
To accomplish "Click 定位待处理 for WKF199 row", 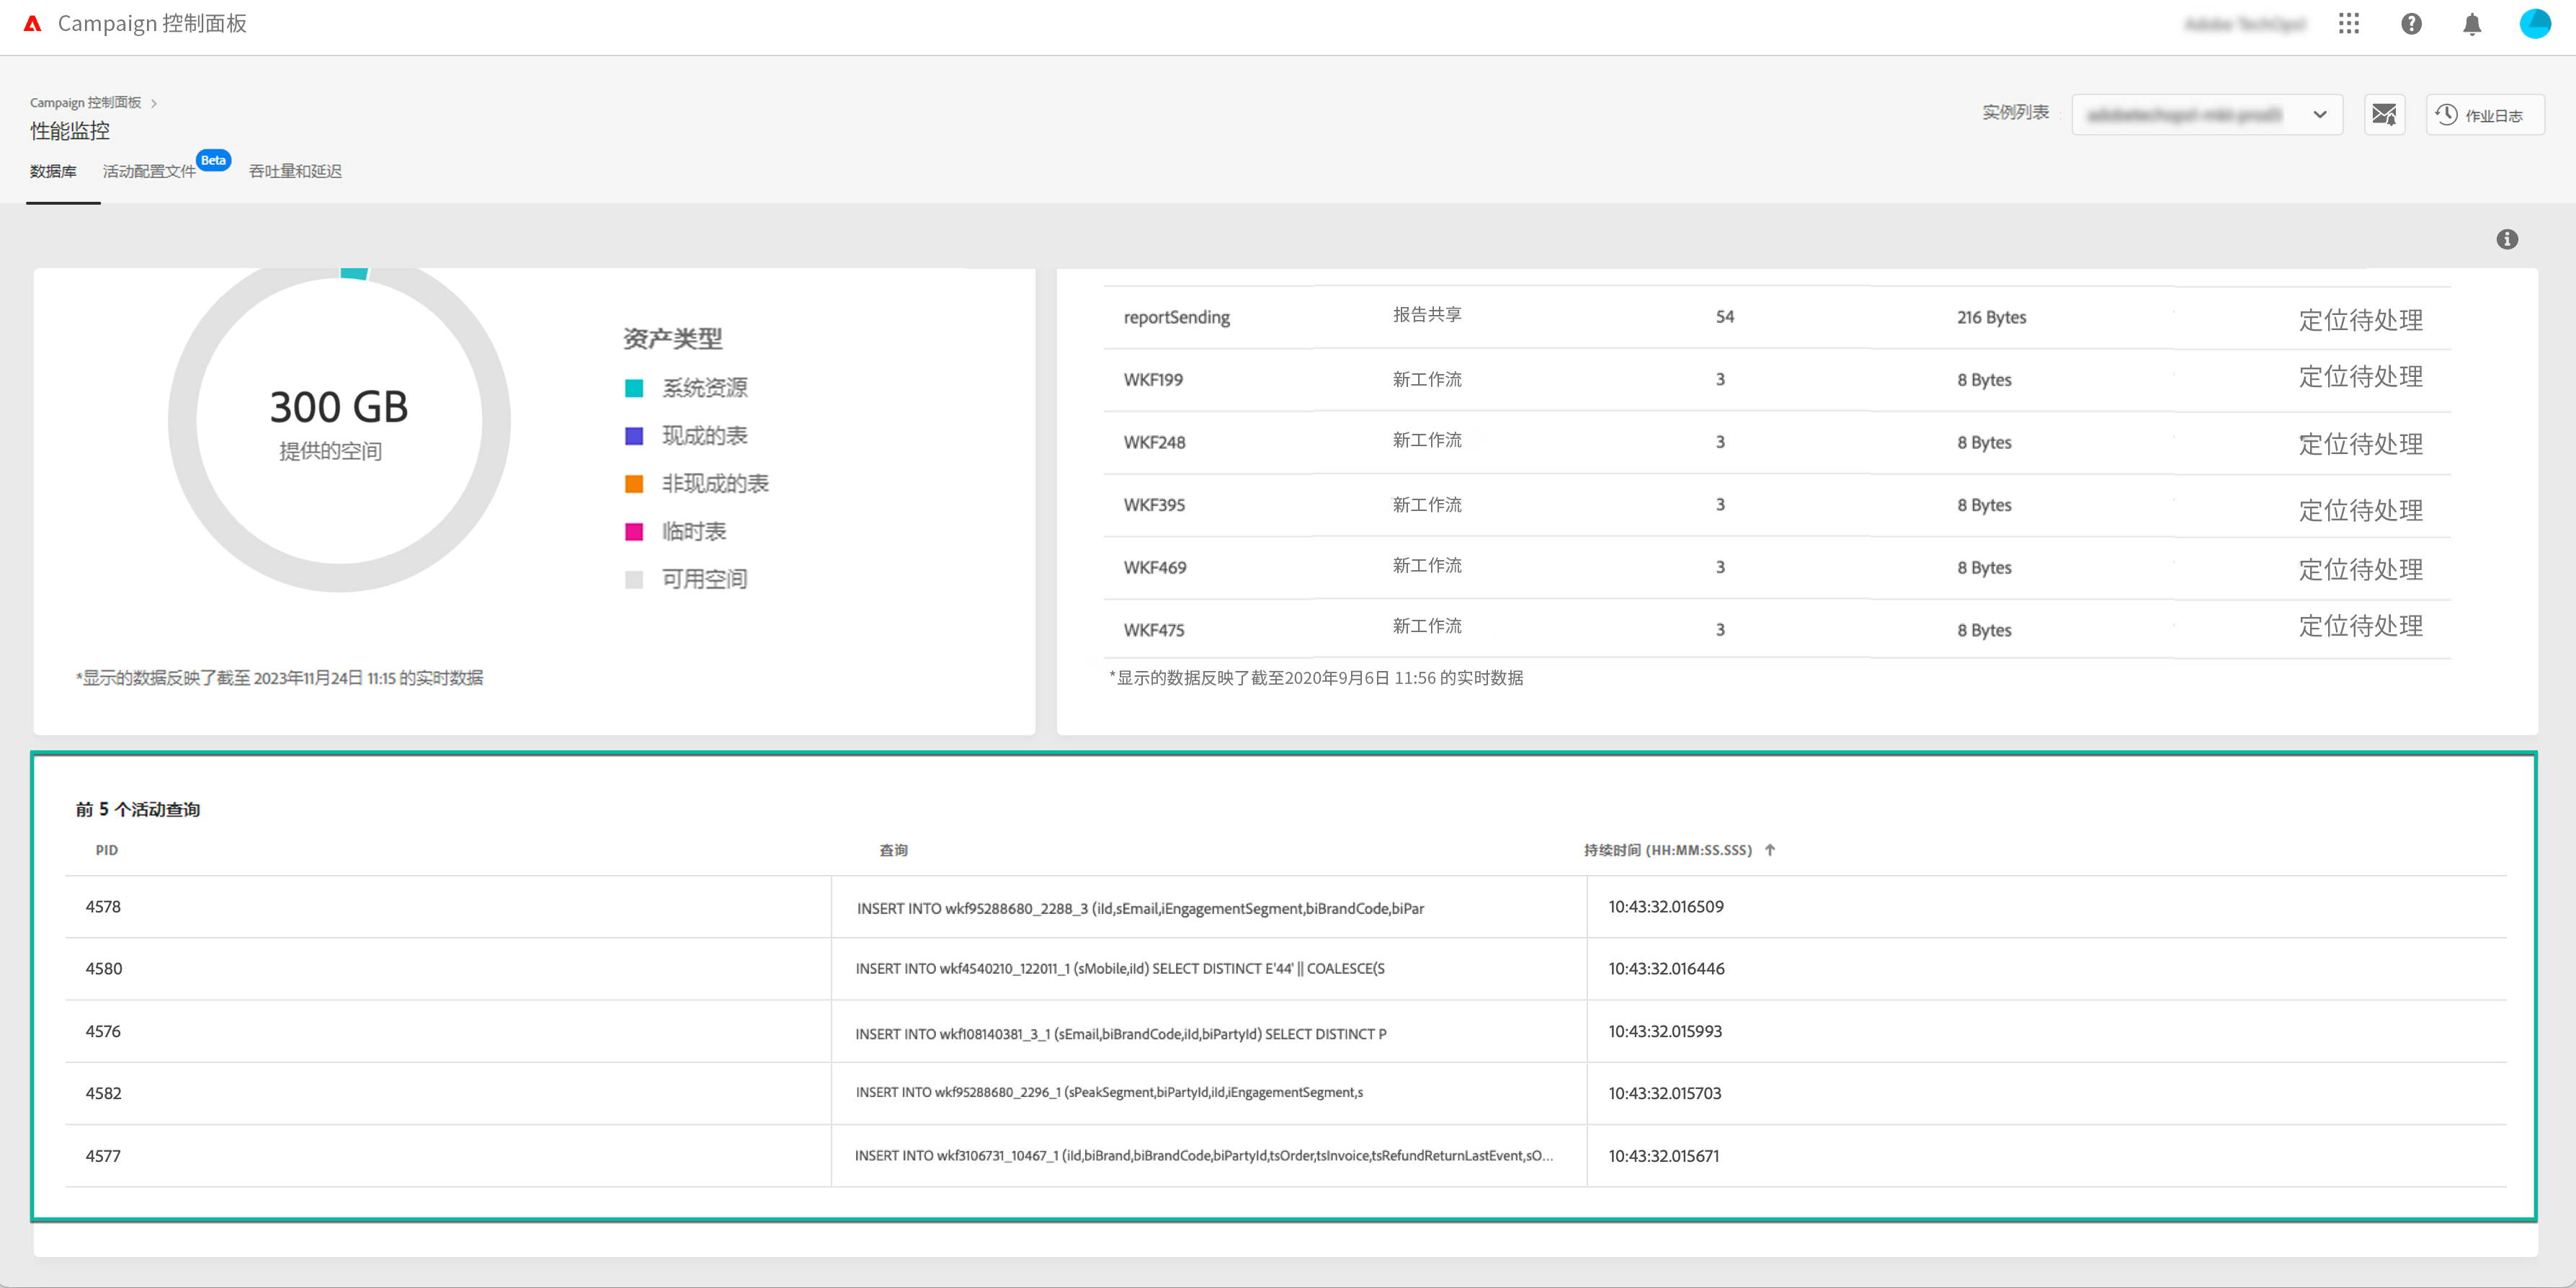I will (2360, 377).
